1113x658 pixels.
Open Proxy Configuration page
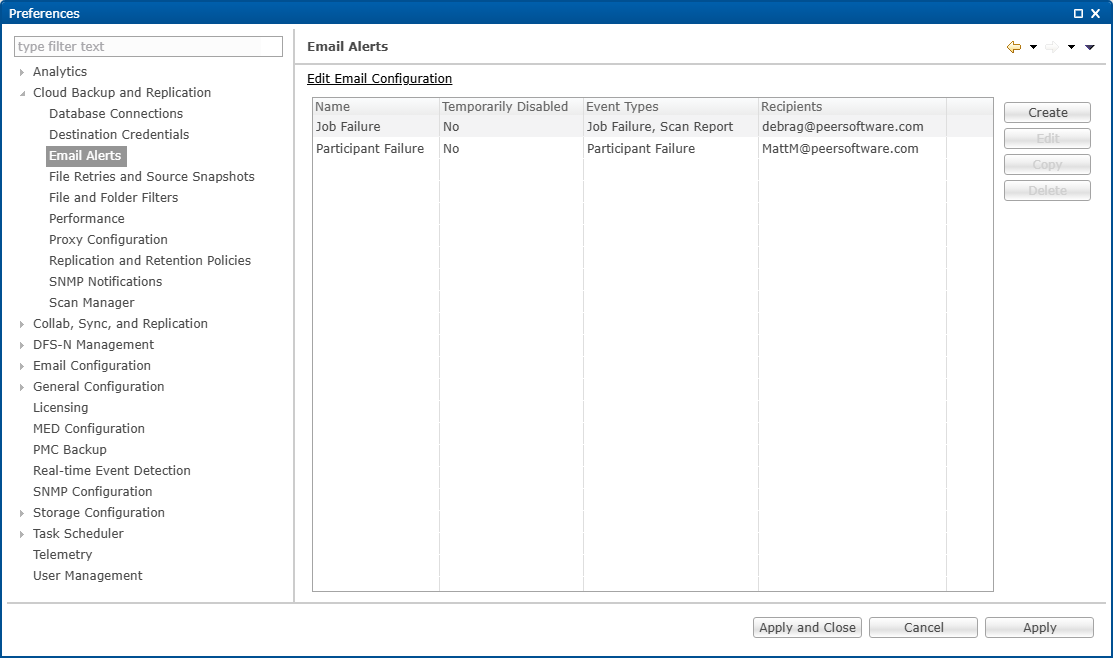tap(108, 240)
